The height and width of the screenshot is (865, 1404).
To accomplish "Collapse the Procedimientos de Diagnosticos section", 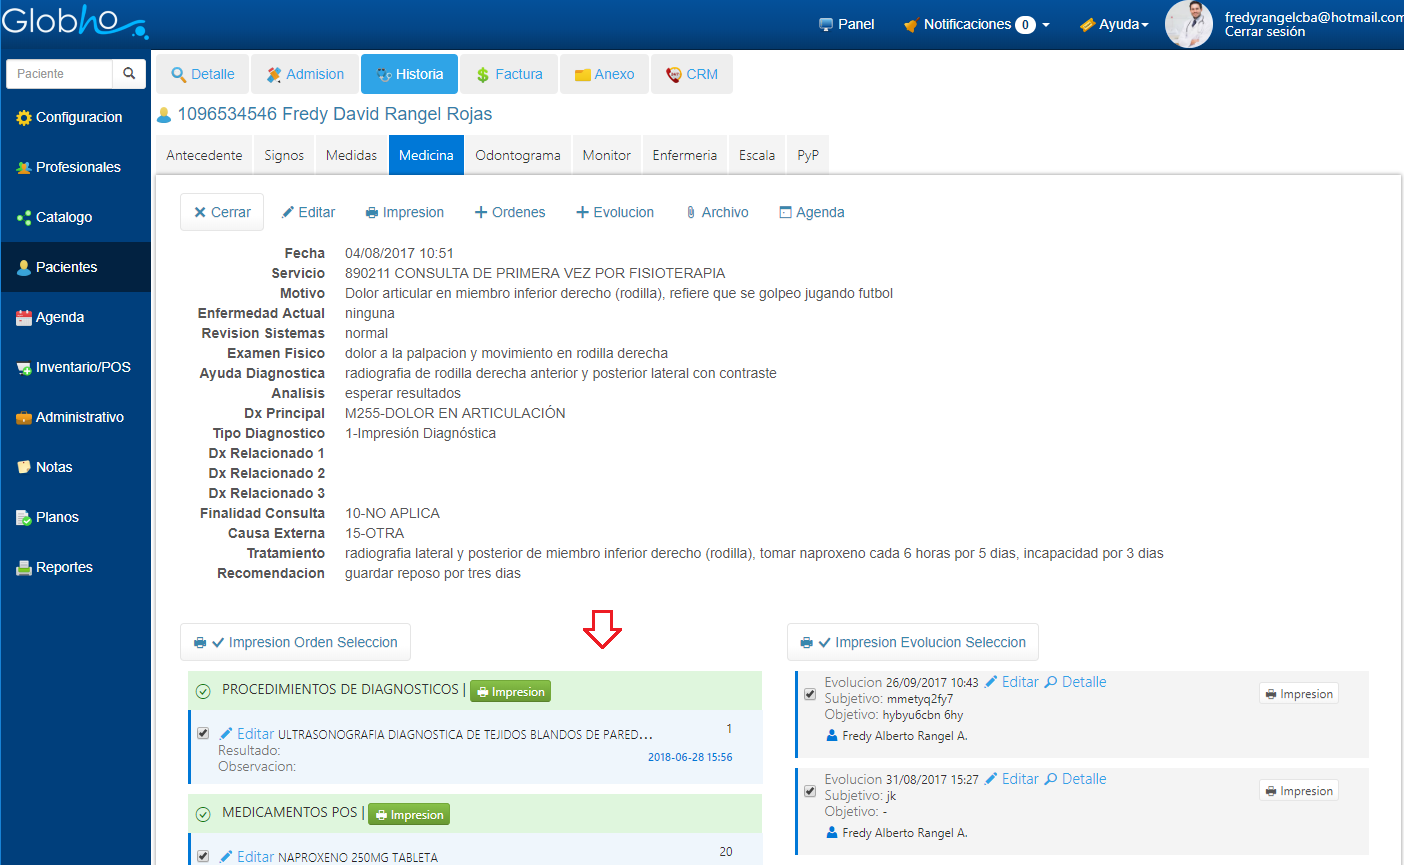I will point(203,690).
